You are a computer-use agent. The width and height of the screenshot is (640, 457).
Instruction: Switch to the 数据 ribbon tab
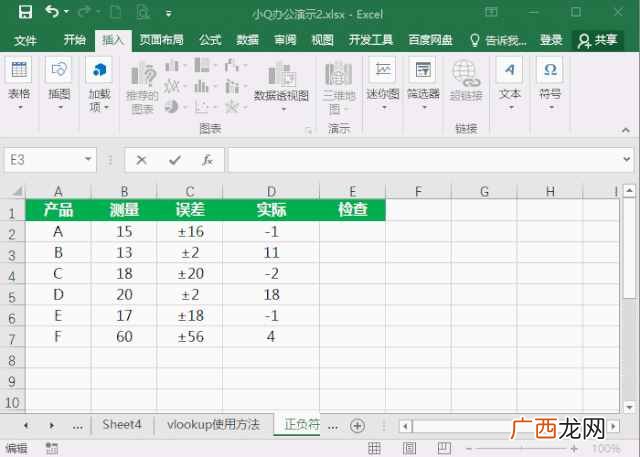[x=247, y=40]
